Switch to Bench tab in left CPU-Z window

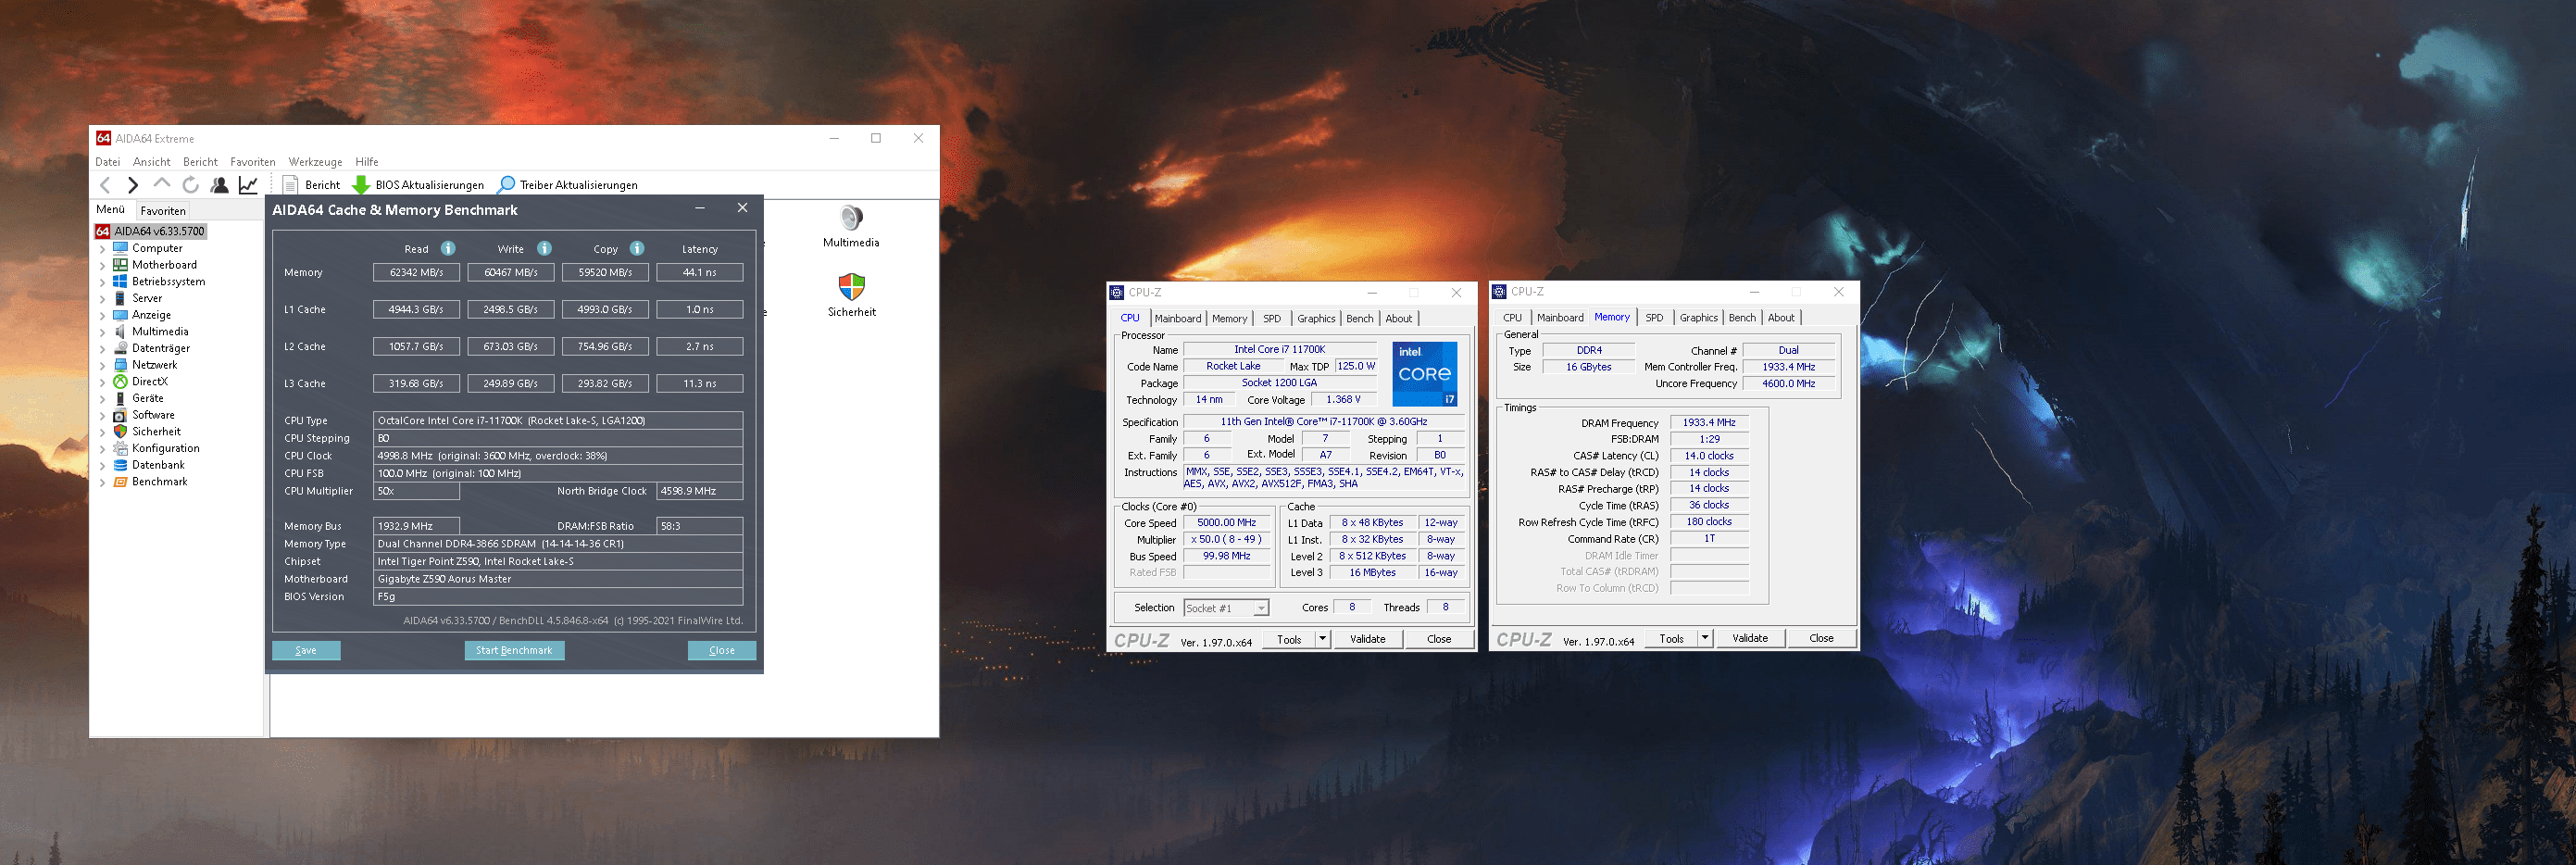[x=1359, y=319]
